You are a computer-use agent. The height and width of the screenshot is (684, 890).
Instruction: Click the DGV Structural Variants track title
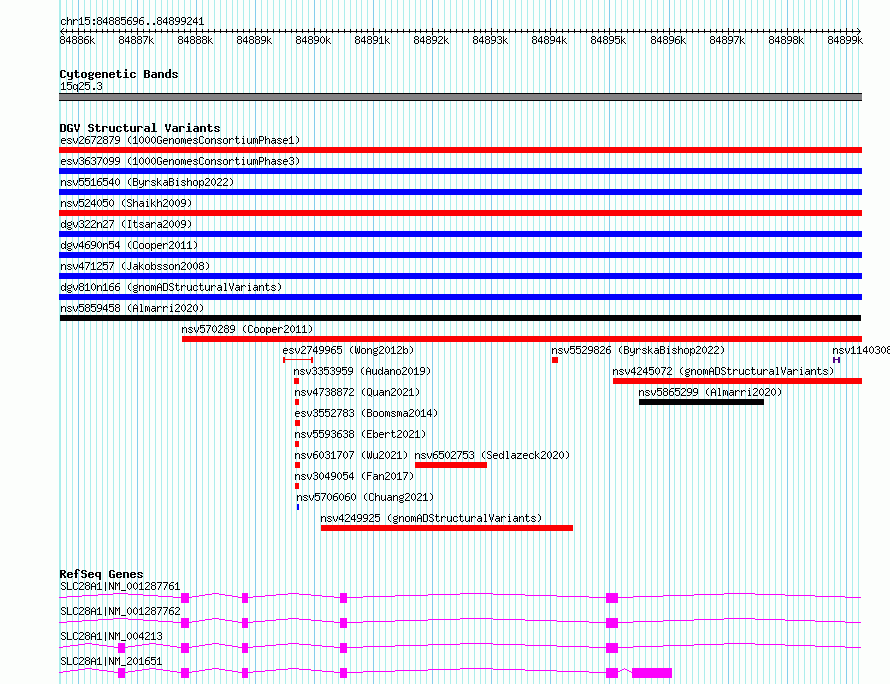tap(140, 128)
